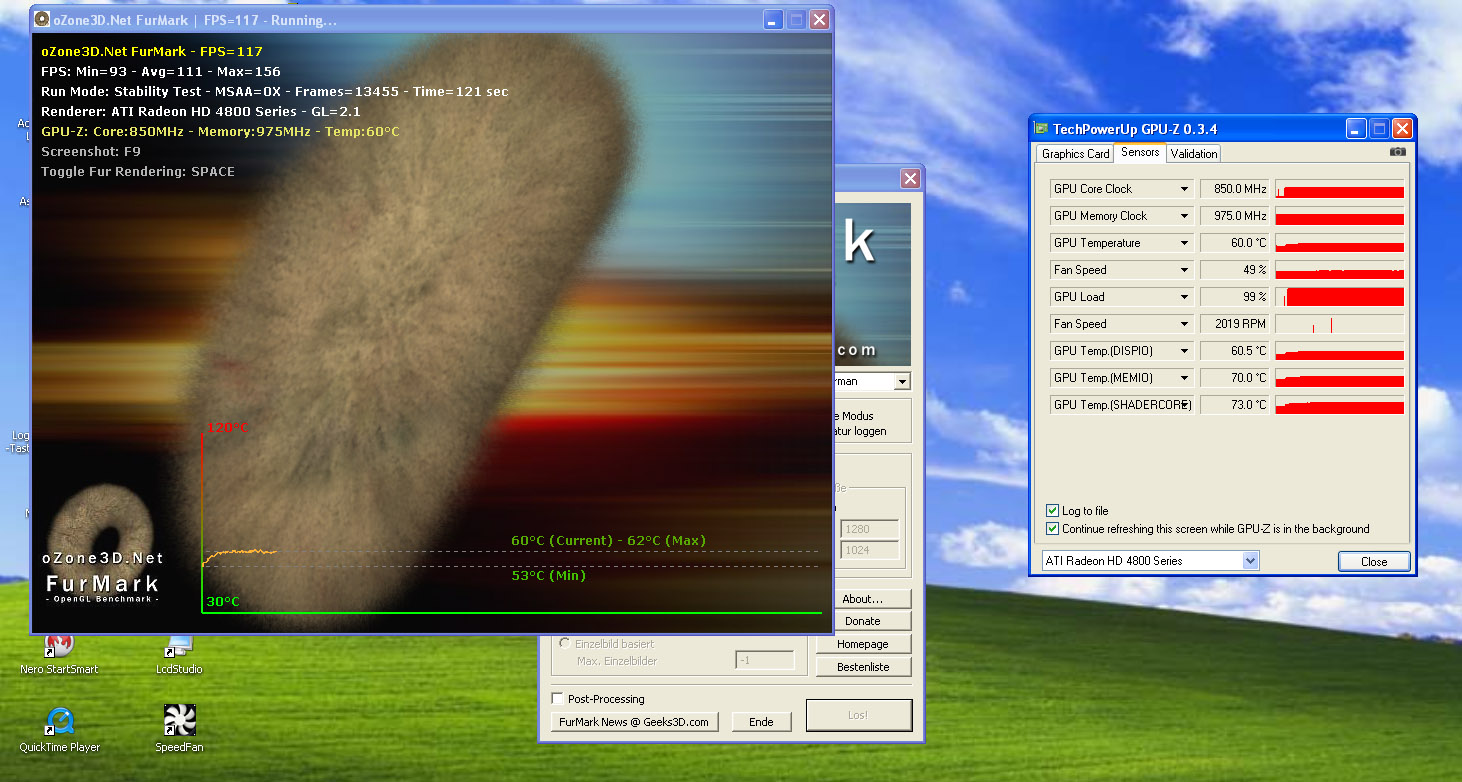The width and height of the screenshot is (1462, 782).
Task: Enable the Log to file checkbox
Action: pos(1052,511)
